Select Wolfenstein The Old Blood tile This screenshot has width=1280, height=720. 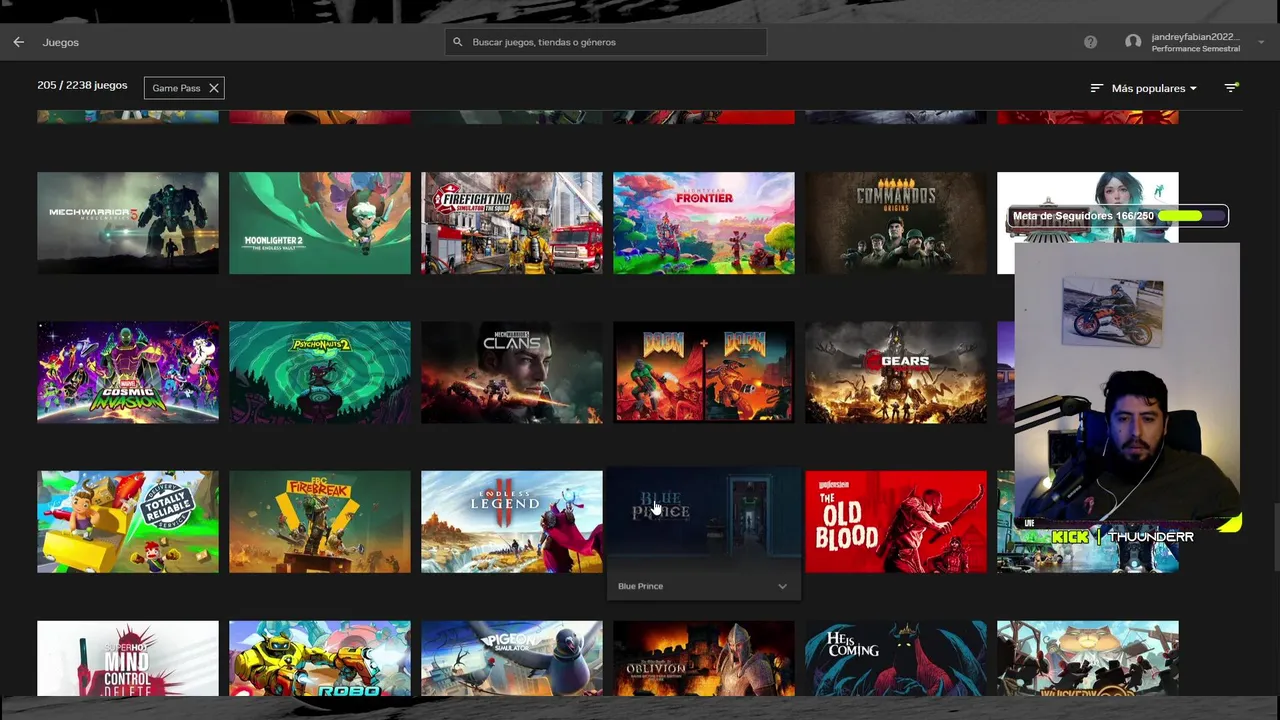pos(896,522)
